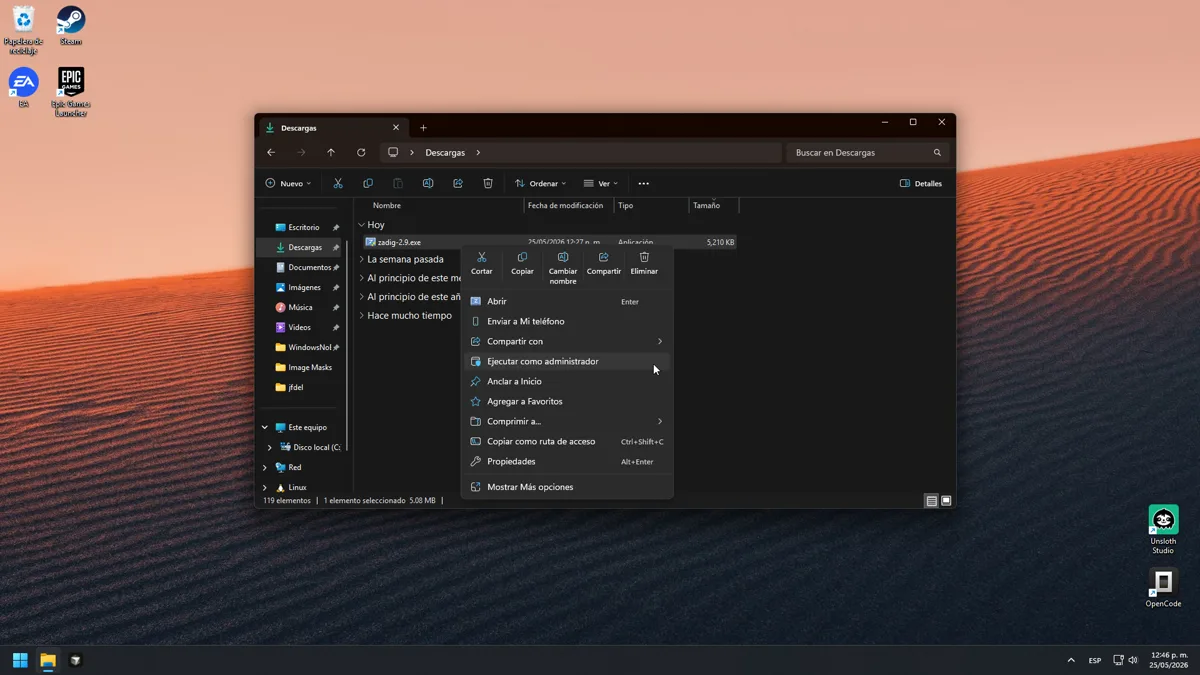Click the toolbar share icon

point(458,183)
